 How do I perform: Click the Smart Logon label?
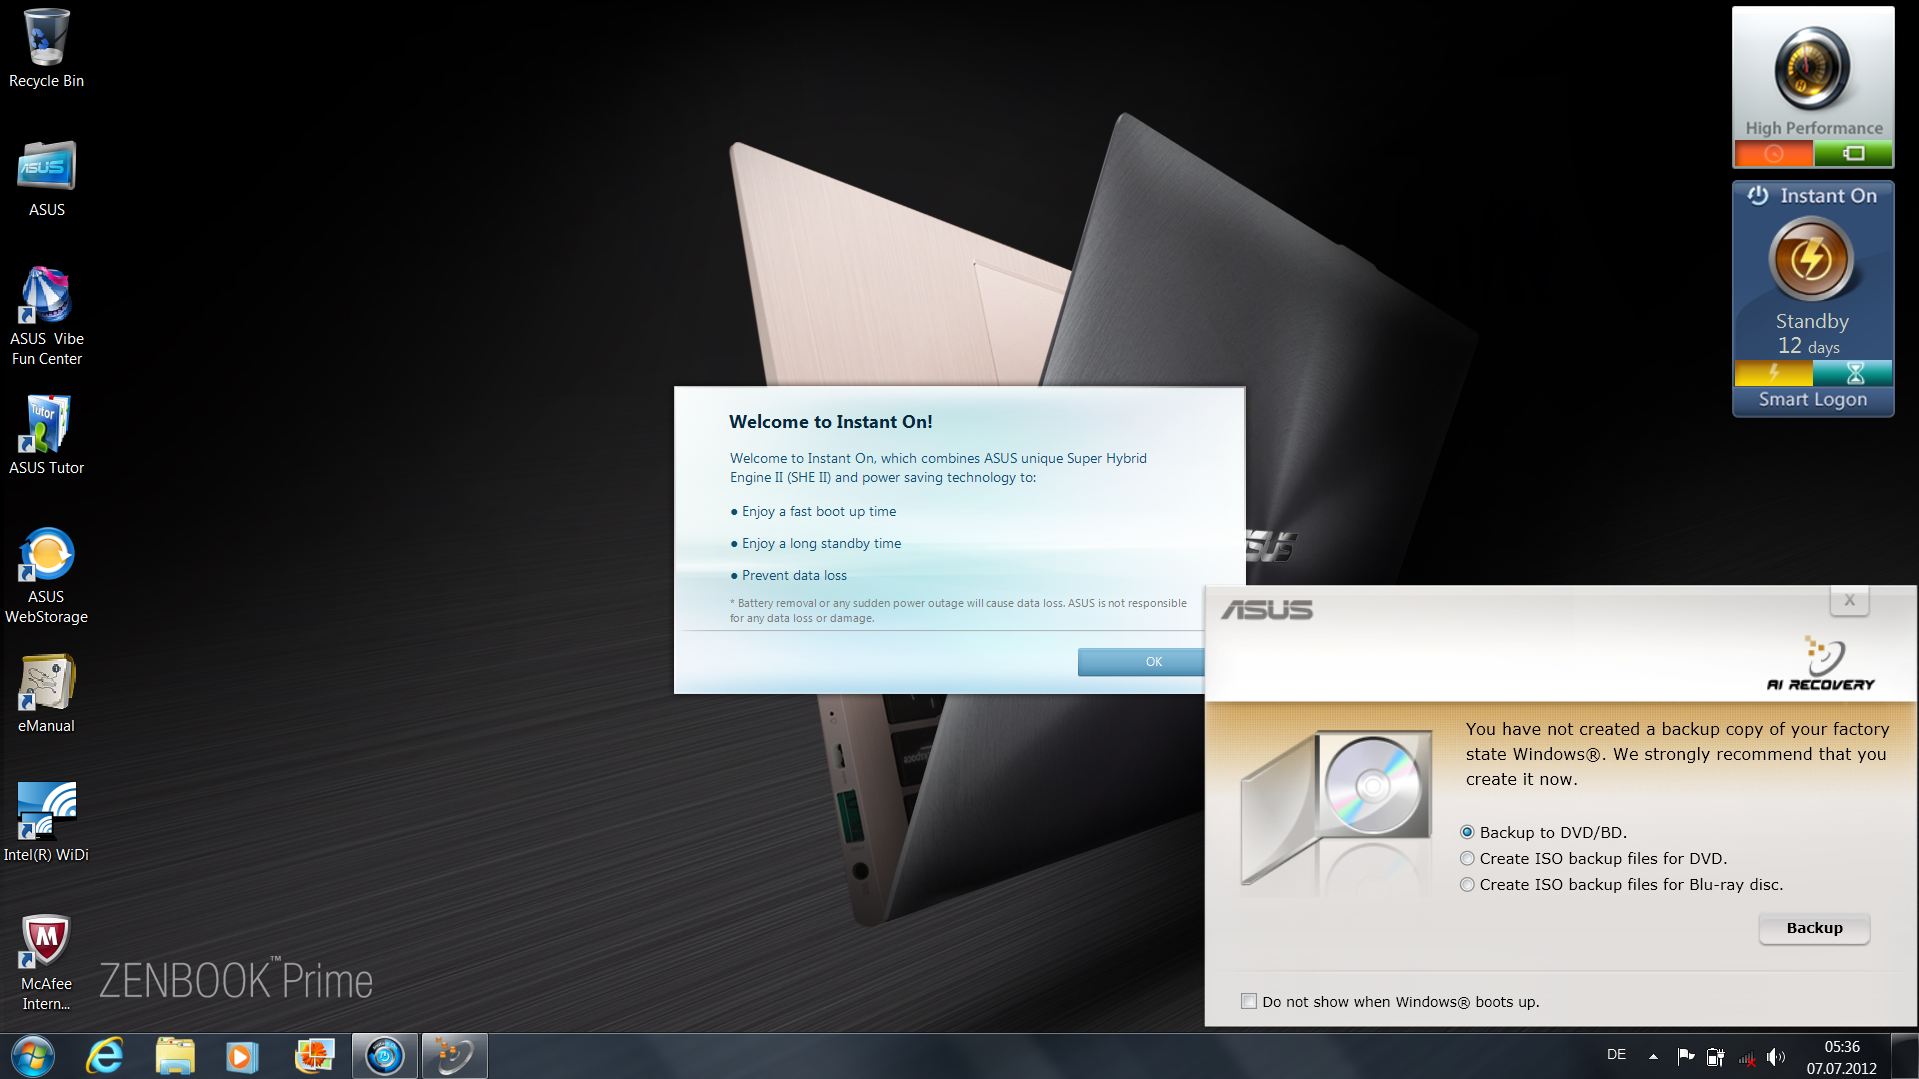1812,399
